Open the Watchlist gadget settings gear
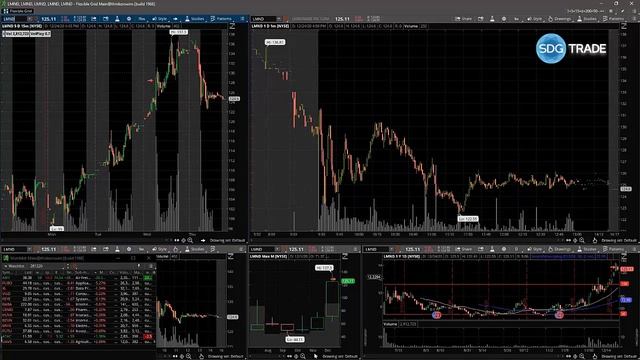 pos(151,266)
